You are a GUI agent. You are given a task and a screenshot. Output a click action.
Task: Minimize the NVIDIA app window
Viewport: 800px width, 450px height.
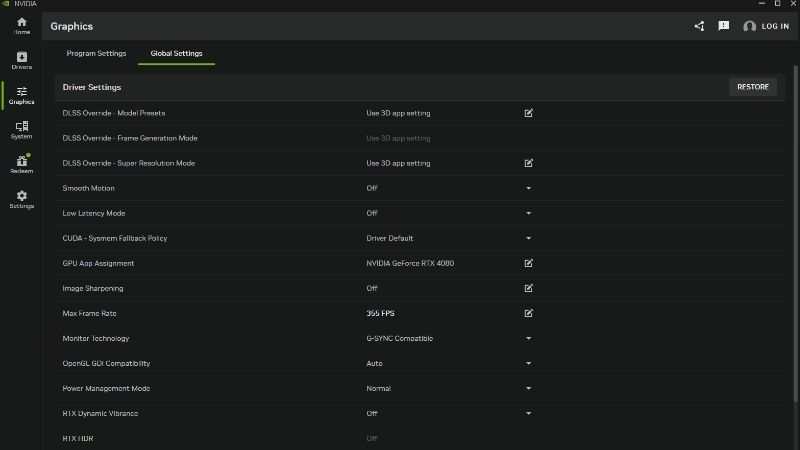[762, 4]
